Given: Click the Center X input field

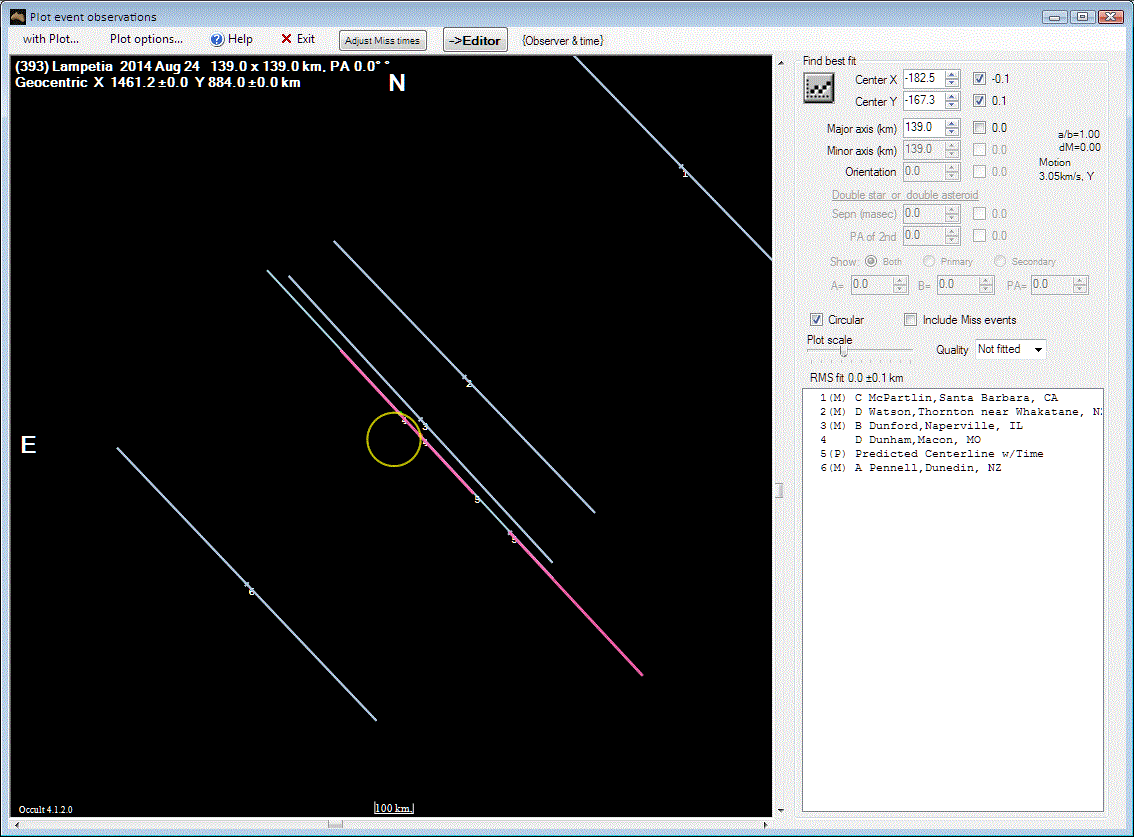Looking at the screenshot, I should pos(924,78).
